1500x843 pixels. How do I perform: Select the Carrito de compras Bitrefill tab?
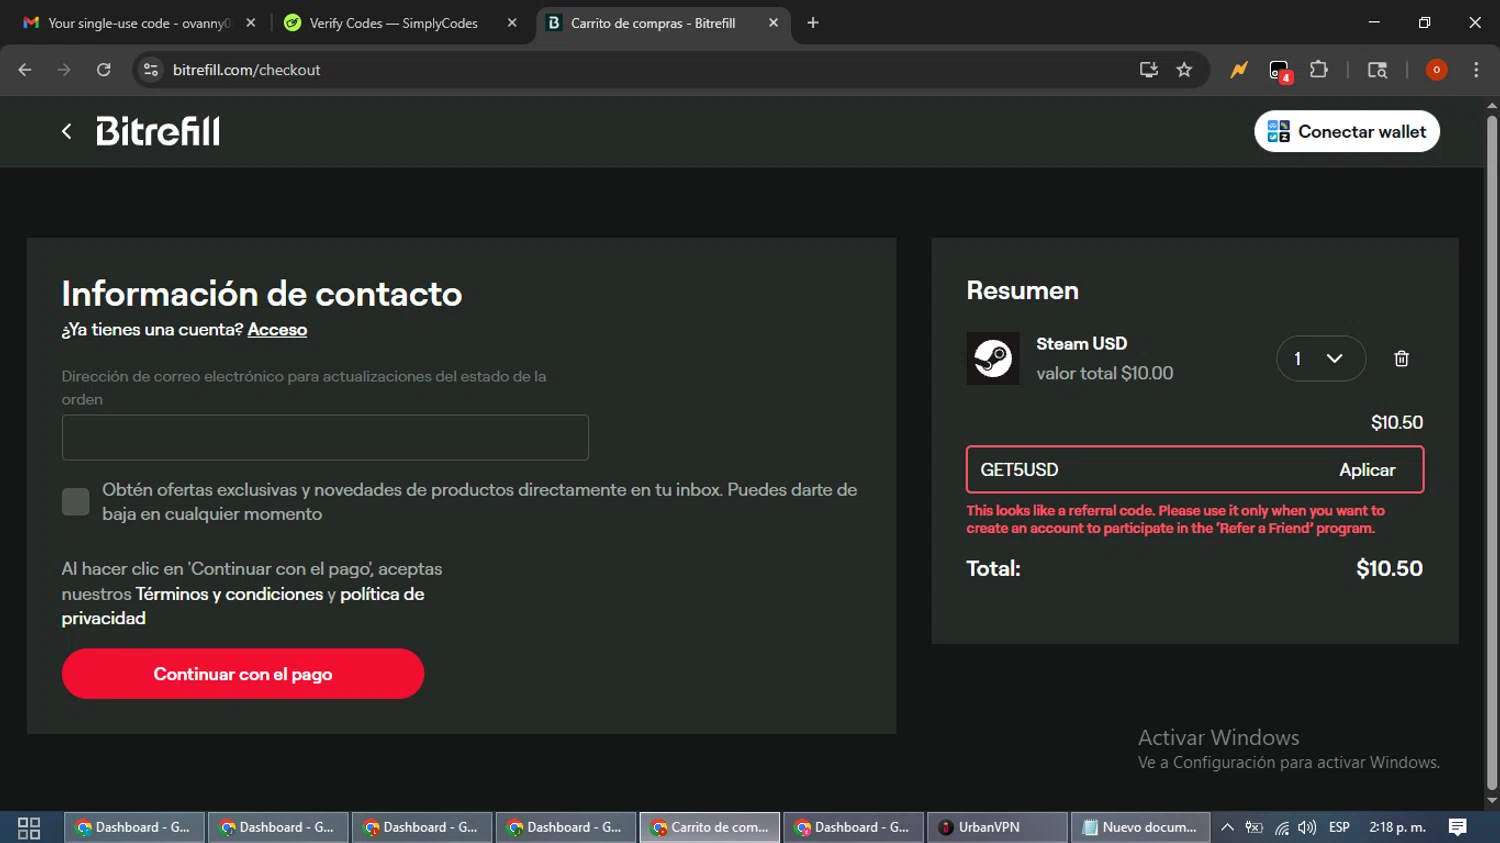pyautogui.click(x=663, y=23)
